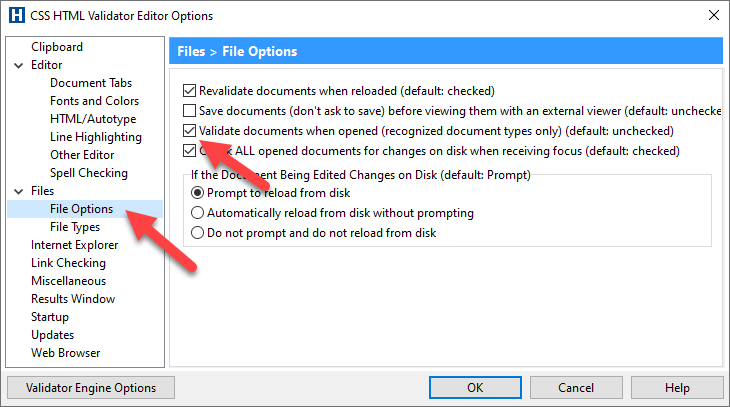Open the Clipboard options page
The height and width of the screenshot is (407, 730).
57,47
